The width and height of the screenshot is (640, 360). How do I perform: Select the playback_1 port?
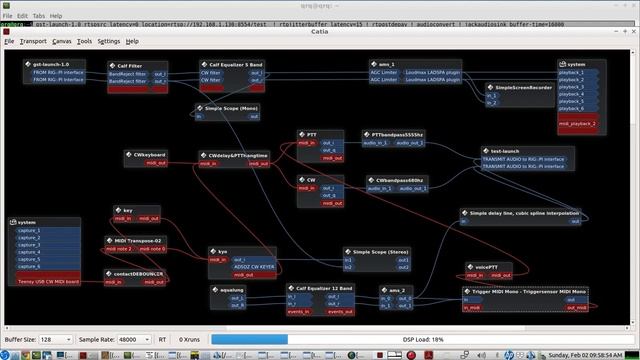point(577,72)
